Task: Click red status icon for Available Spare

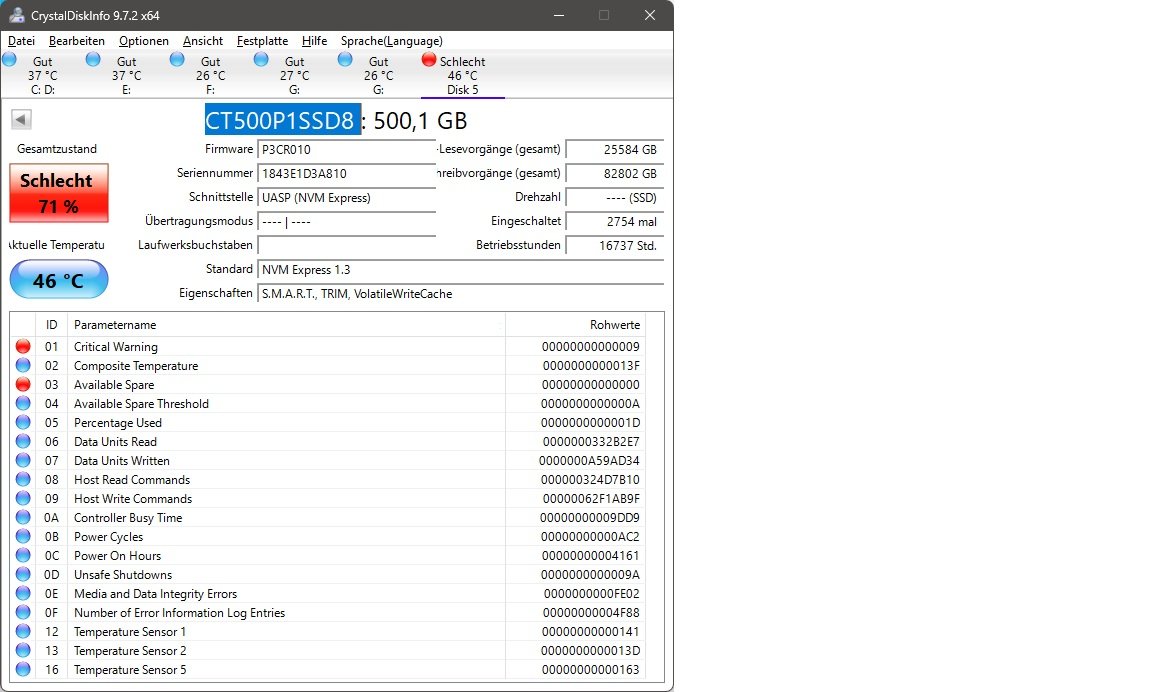Action: pyautogui.click(x=23, y=385)
